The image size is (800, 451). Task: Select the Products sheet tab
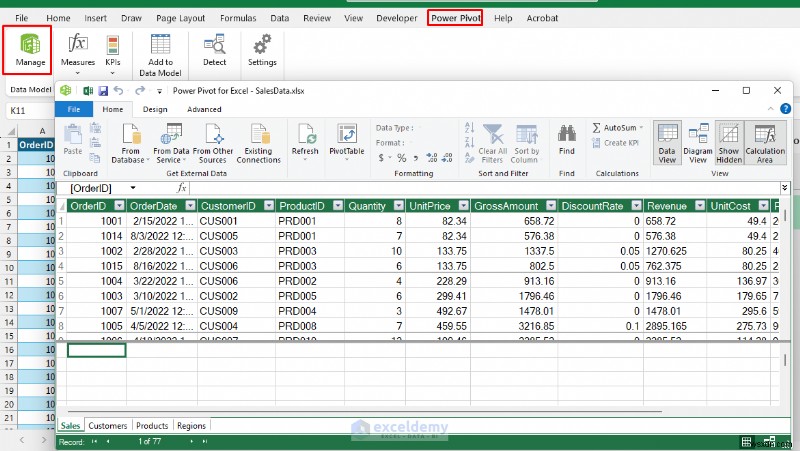(x=152, y=425)
